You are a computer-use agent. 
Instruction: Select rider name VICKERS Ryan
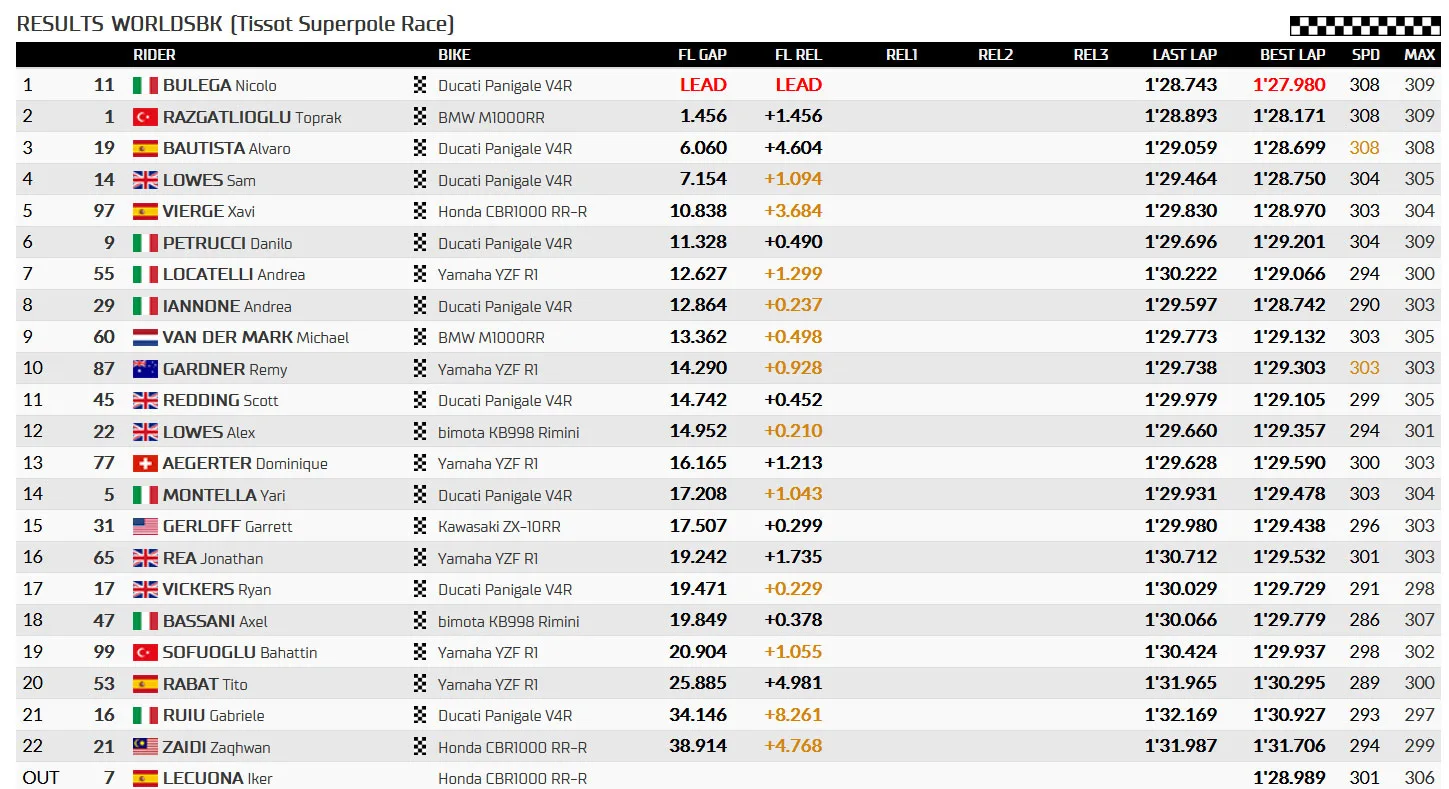coord(217,590)
